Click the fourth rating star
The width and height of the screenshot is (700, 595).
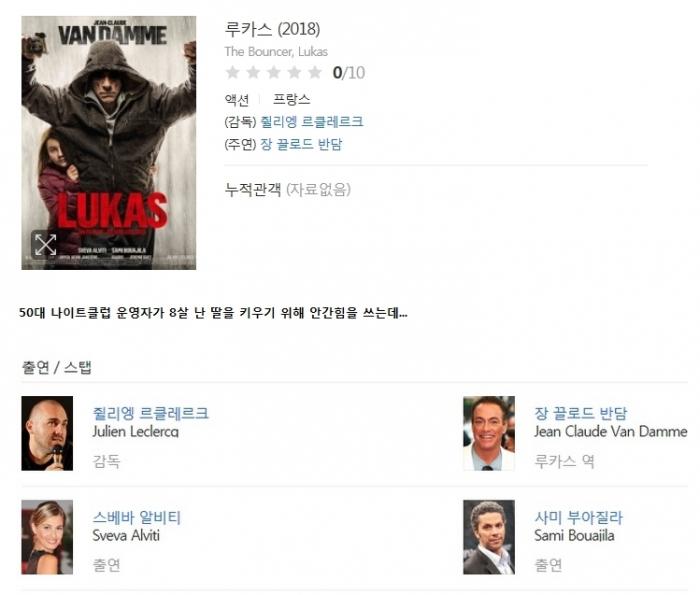294,72
